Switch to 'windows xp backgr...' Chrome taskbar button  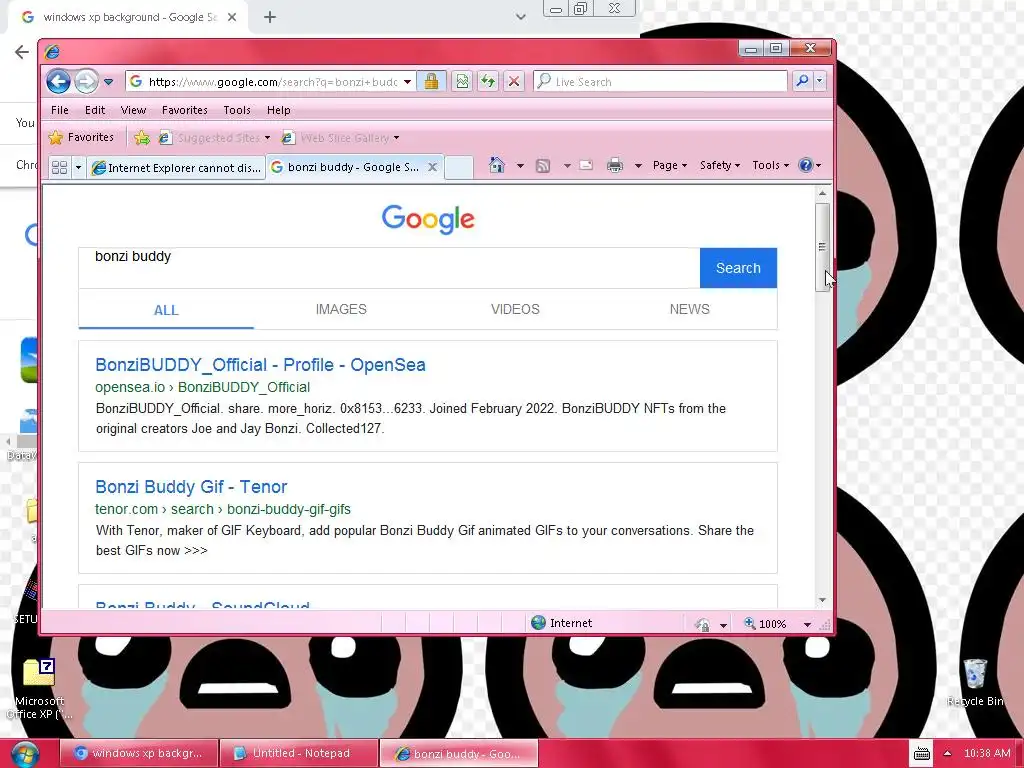[139, 754]
